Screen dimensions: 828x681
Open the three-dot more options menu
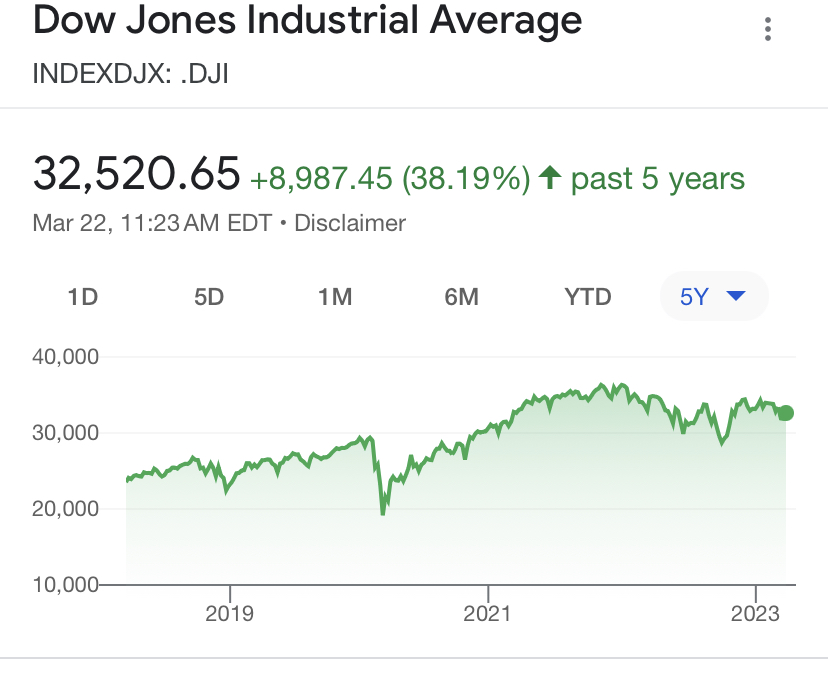768,29
